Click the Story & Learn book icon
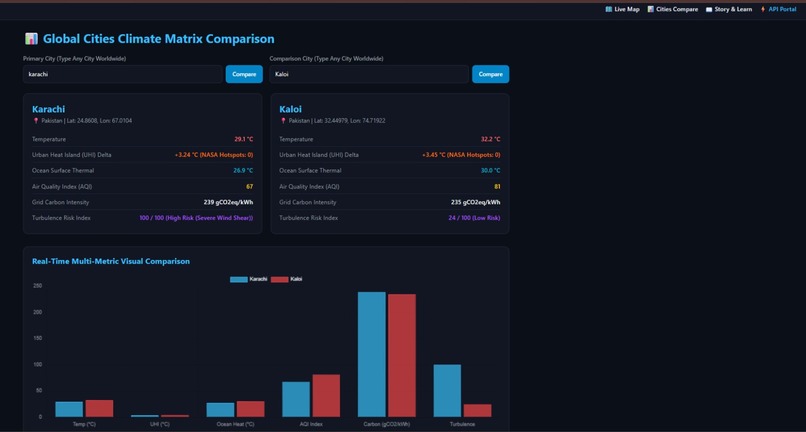806x432 pixels. pyautogui.click(x=709, y=9)
